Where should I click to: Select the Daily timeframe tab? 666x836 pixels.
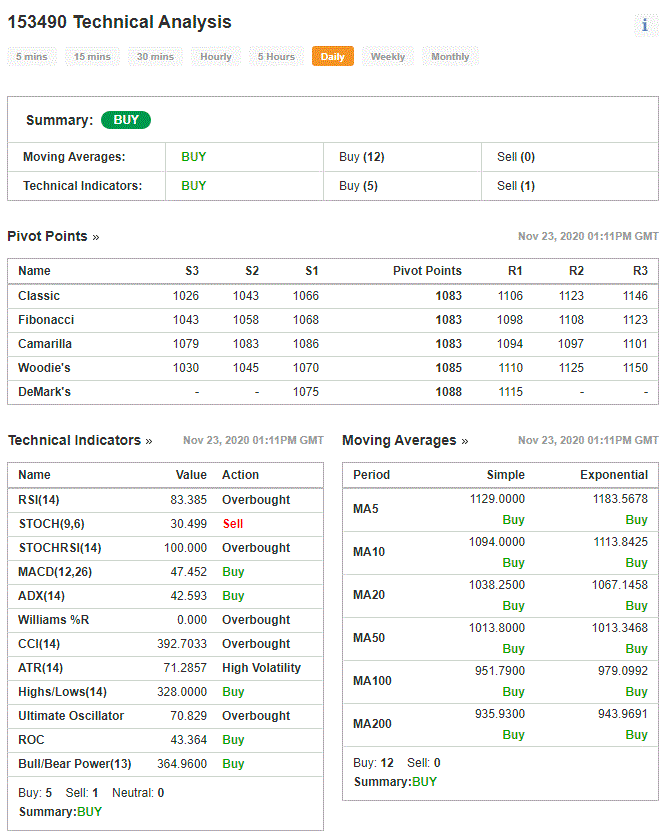click(333, 57)
